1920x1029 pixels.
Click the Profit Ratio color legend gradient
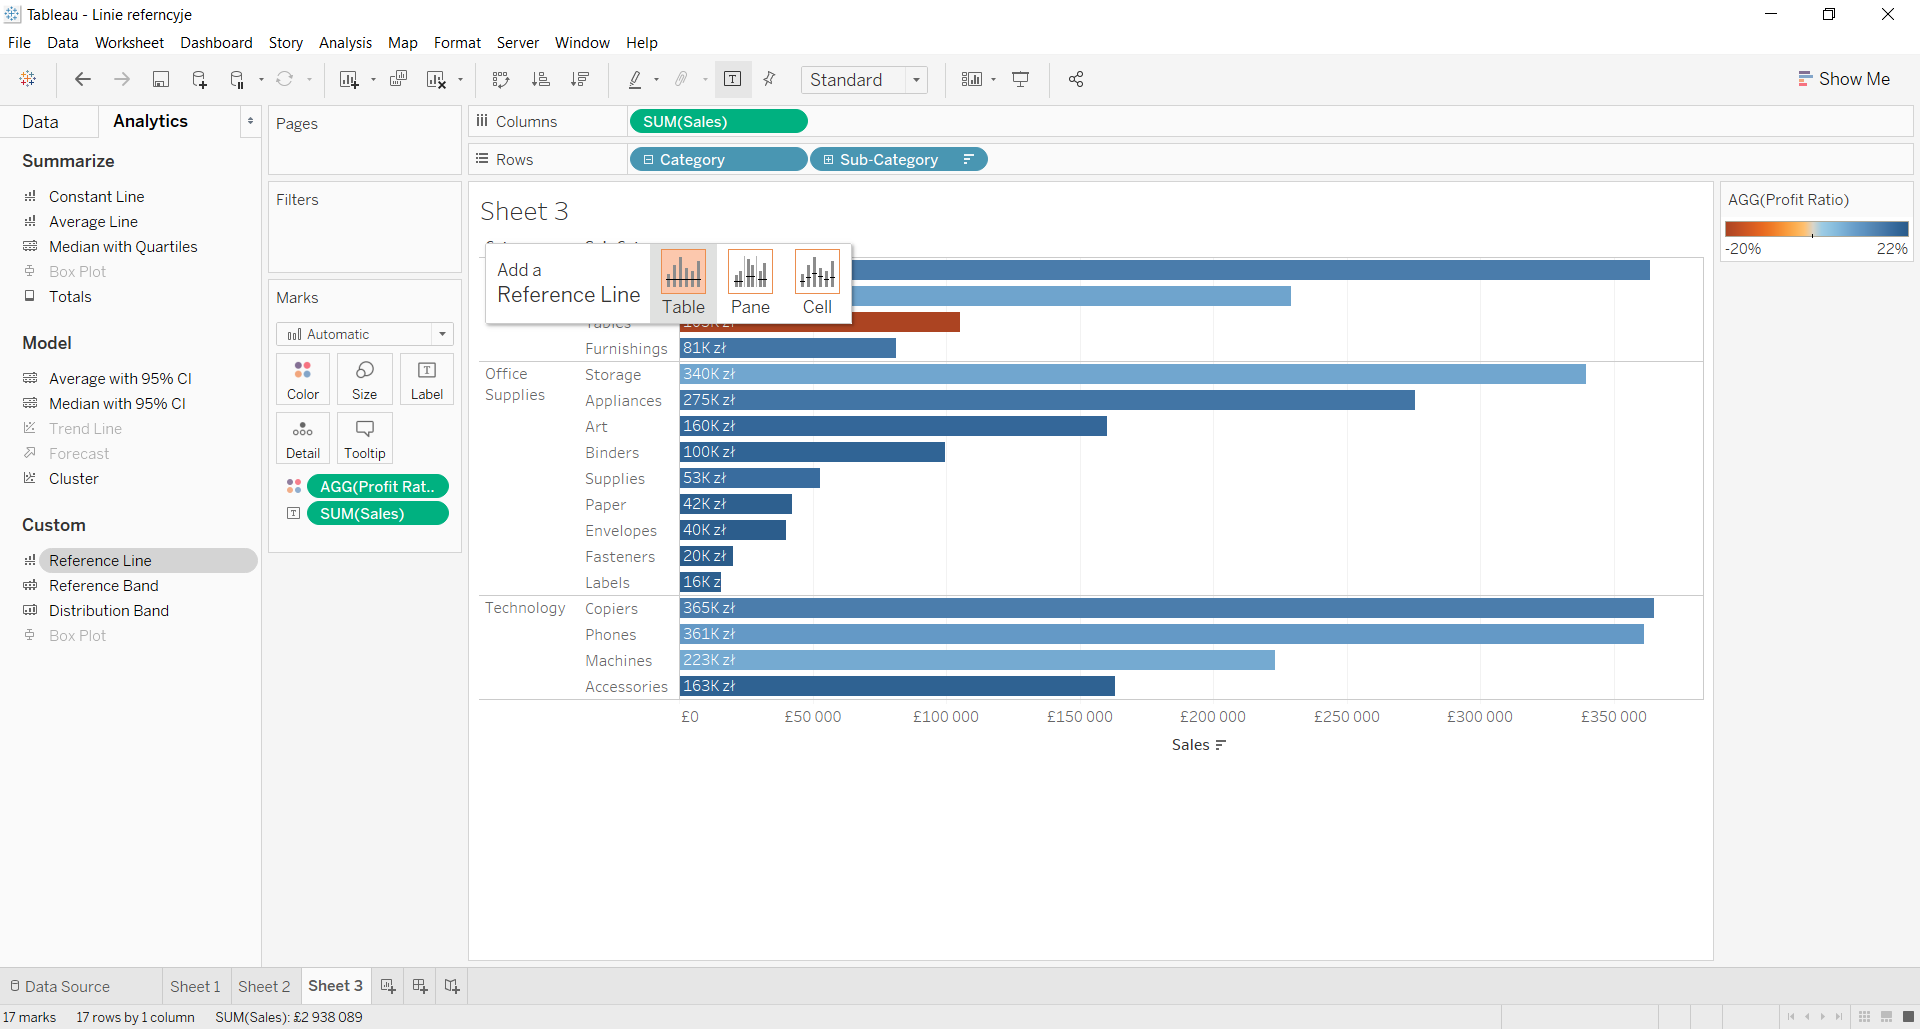click(x=1816, y=229)
